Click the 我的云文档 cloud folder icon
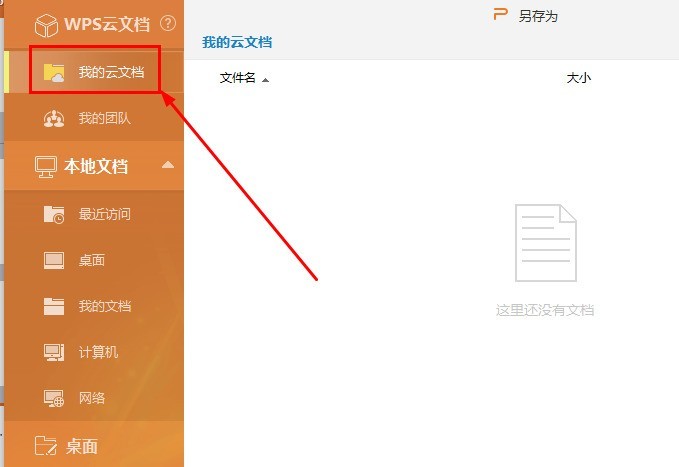Screen dimensions: 679x467 tap(54, 72)
